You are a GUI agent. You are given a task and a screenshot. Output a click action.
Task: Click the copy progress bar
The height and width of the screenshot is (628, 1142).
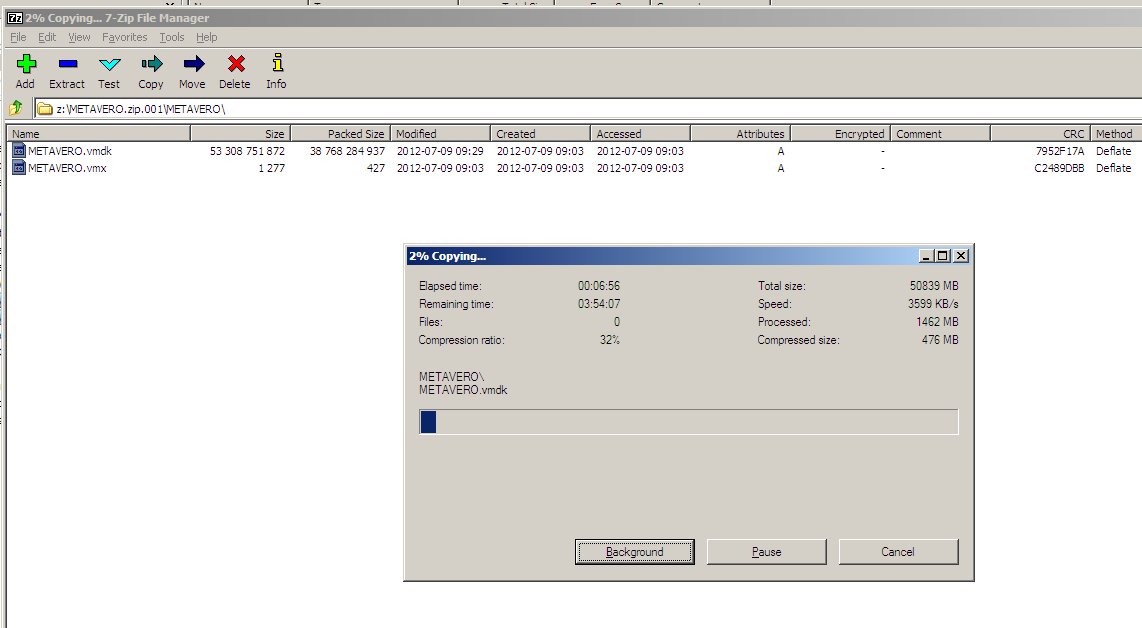(689, 422)
